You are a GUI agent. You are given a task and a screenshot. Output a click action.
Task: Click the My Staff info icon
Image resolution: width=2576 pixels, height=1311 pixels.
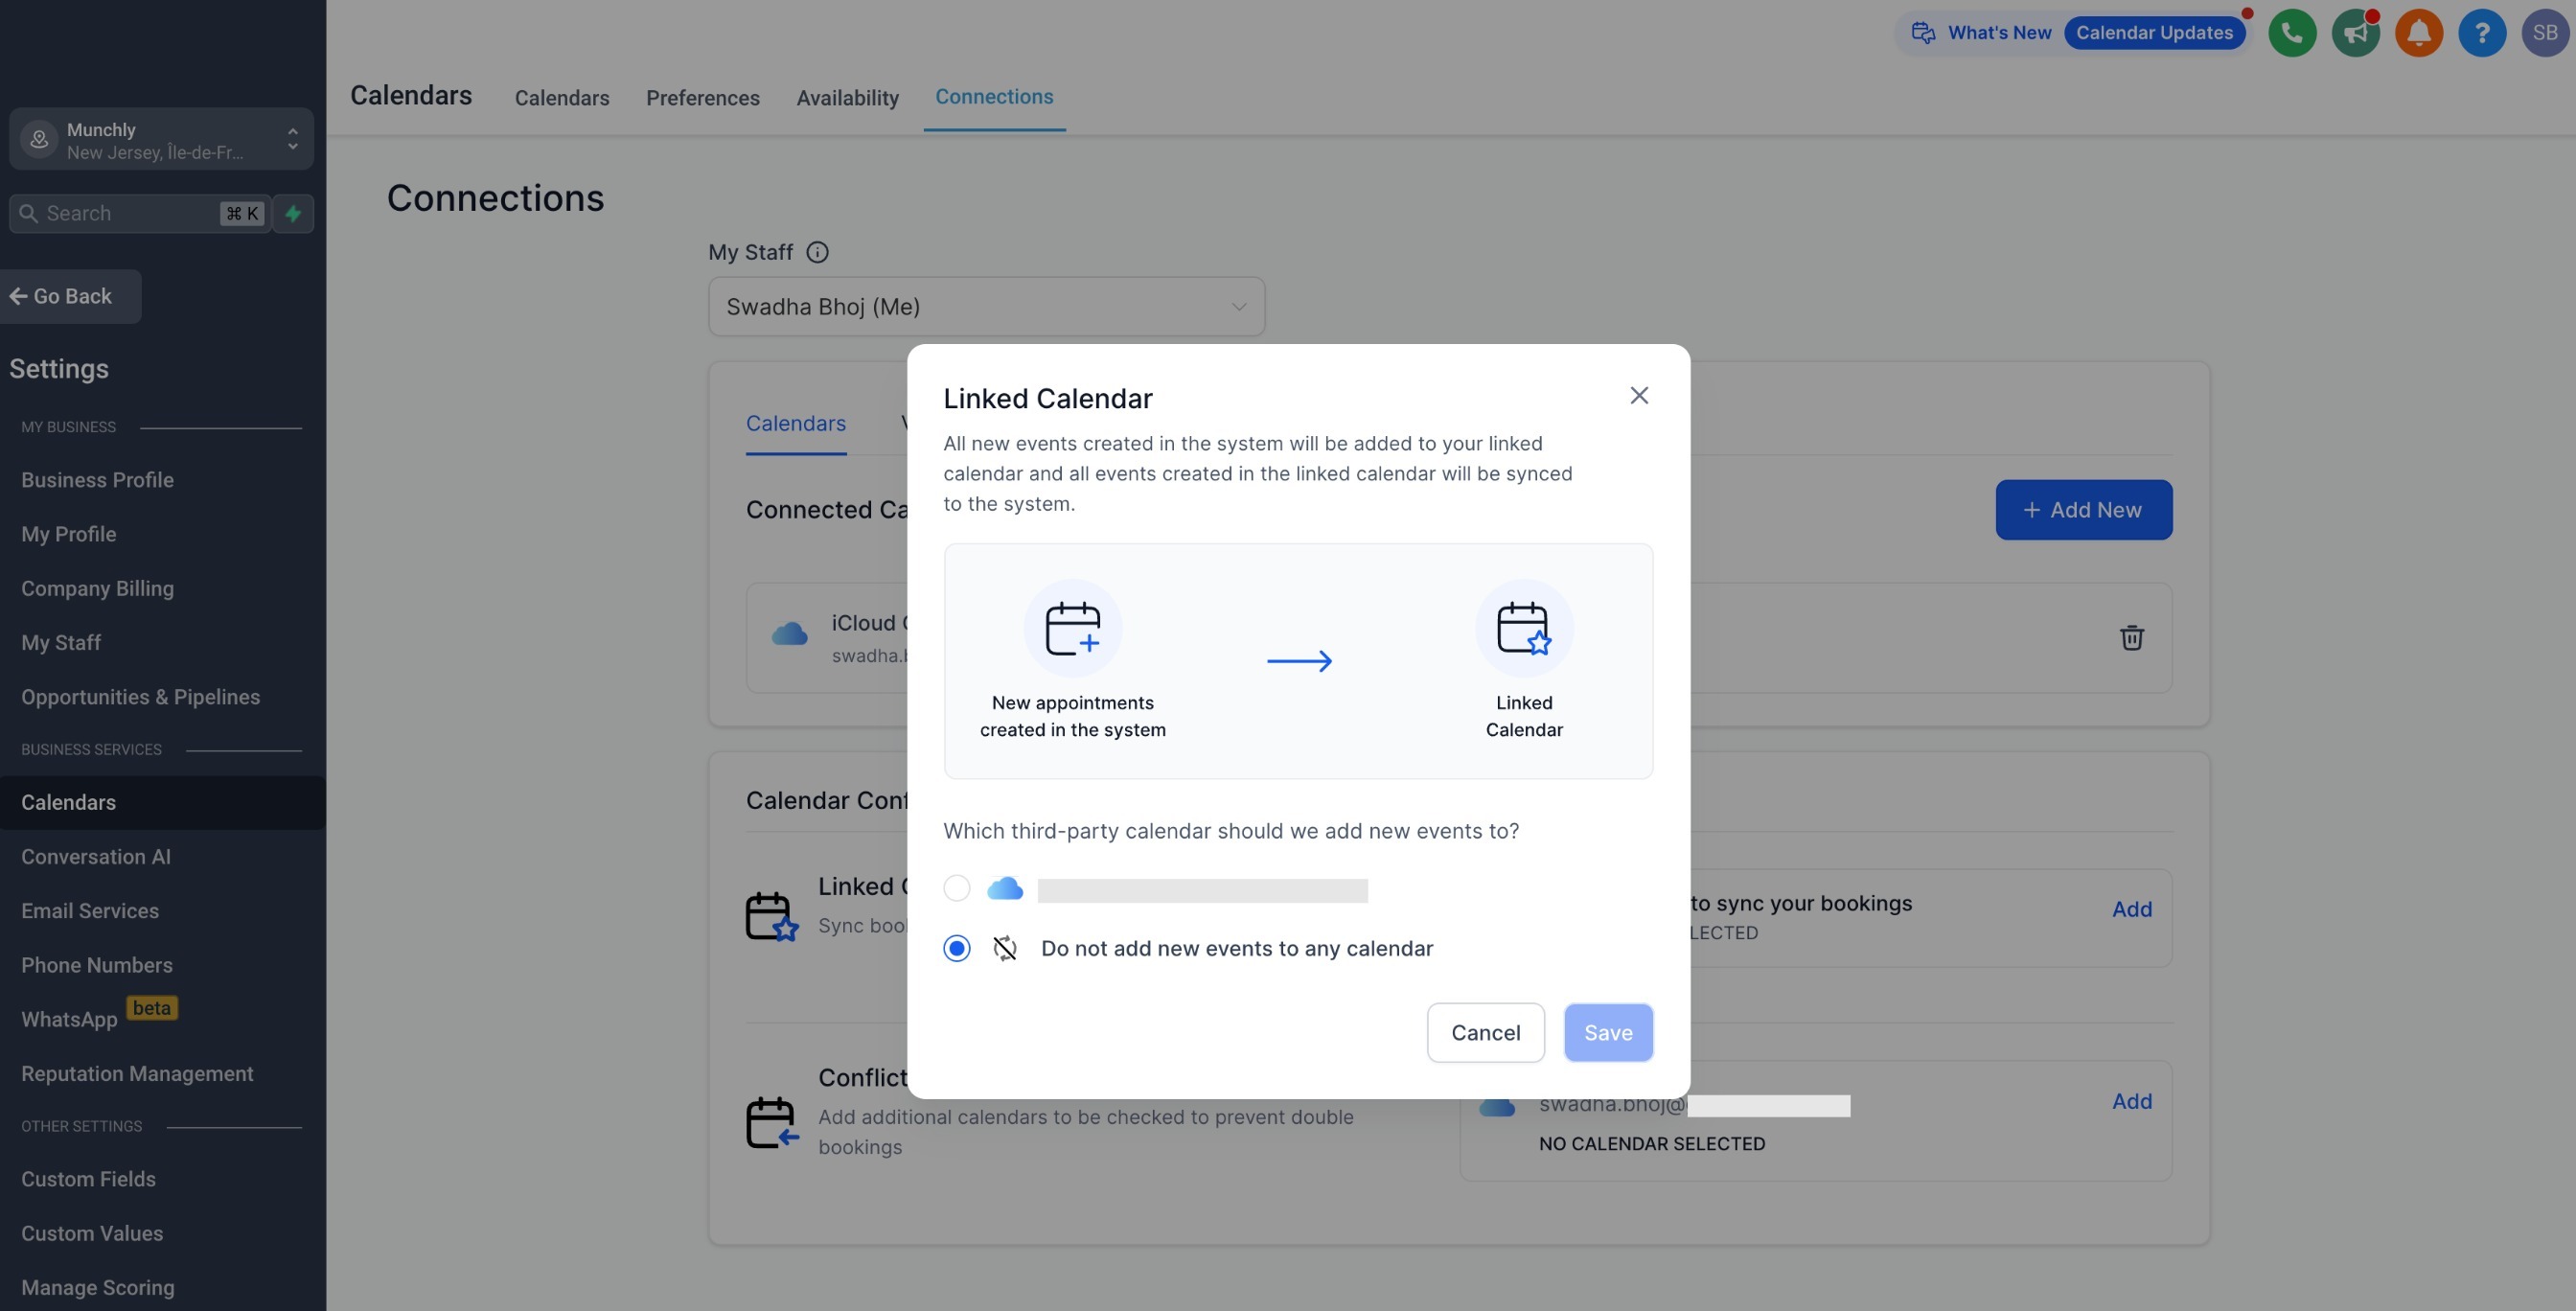817,252
